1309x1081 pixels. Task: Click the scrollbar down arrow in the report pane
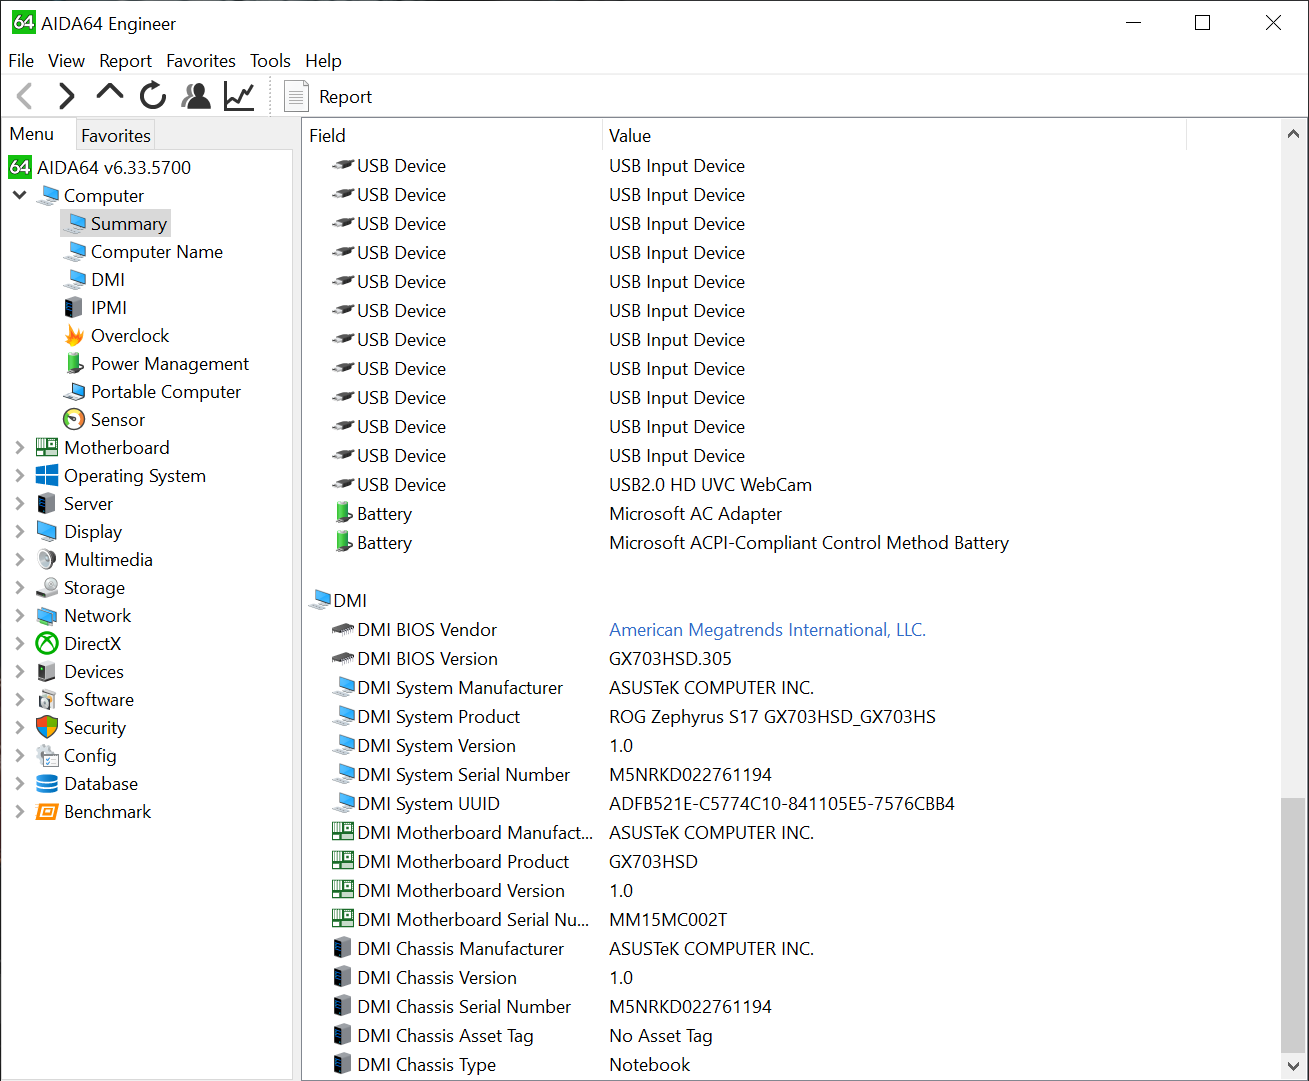coord(1293,1066)
